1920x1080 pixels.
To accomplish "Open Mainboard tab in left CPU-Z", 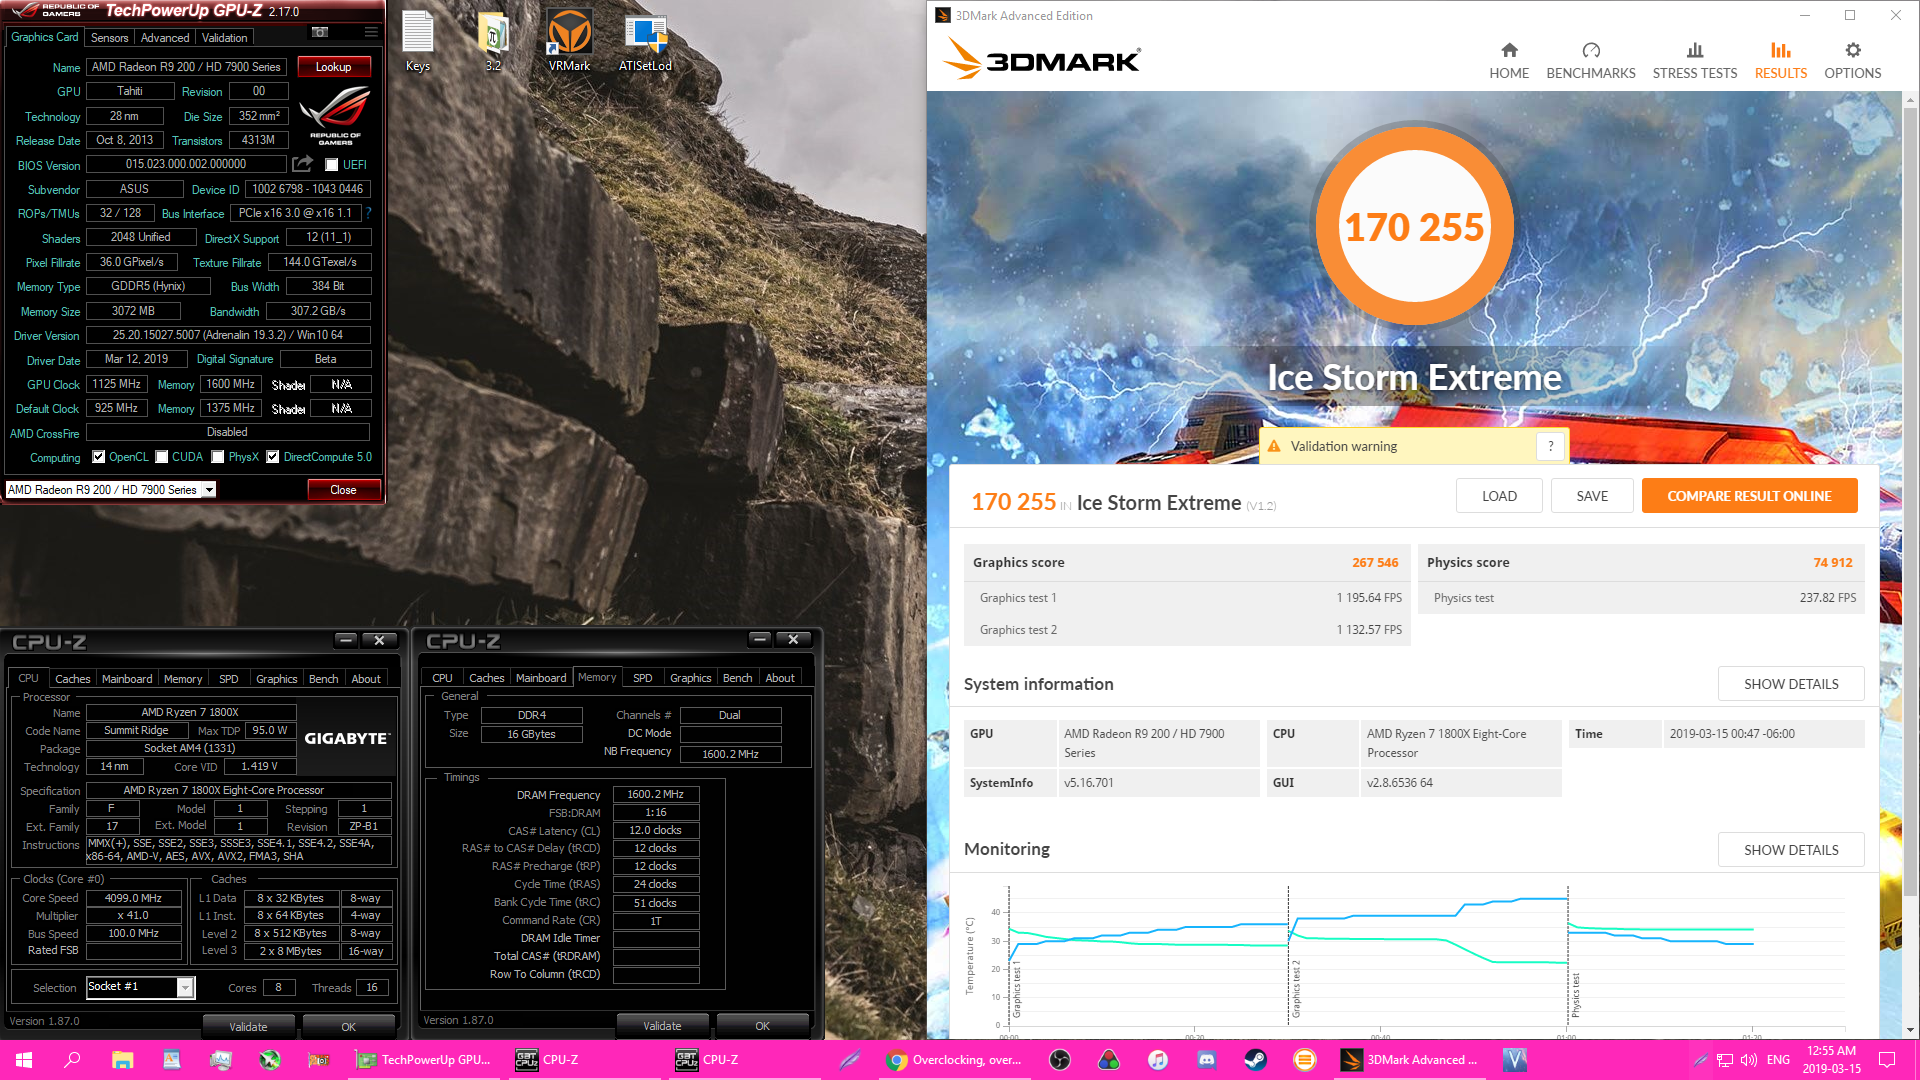I will click(x=127, y=679).
